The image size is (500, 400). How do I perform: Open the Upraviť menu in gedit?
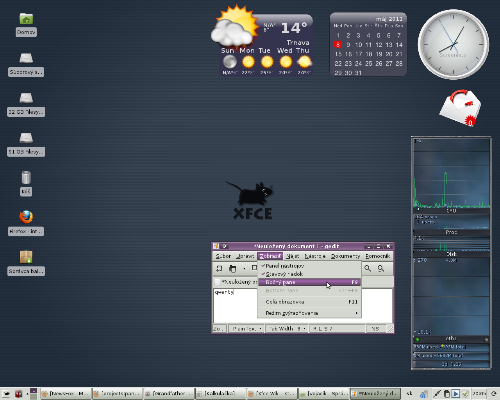(245, 256)
